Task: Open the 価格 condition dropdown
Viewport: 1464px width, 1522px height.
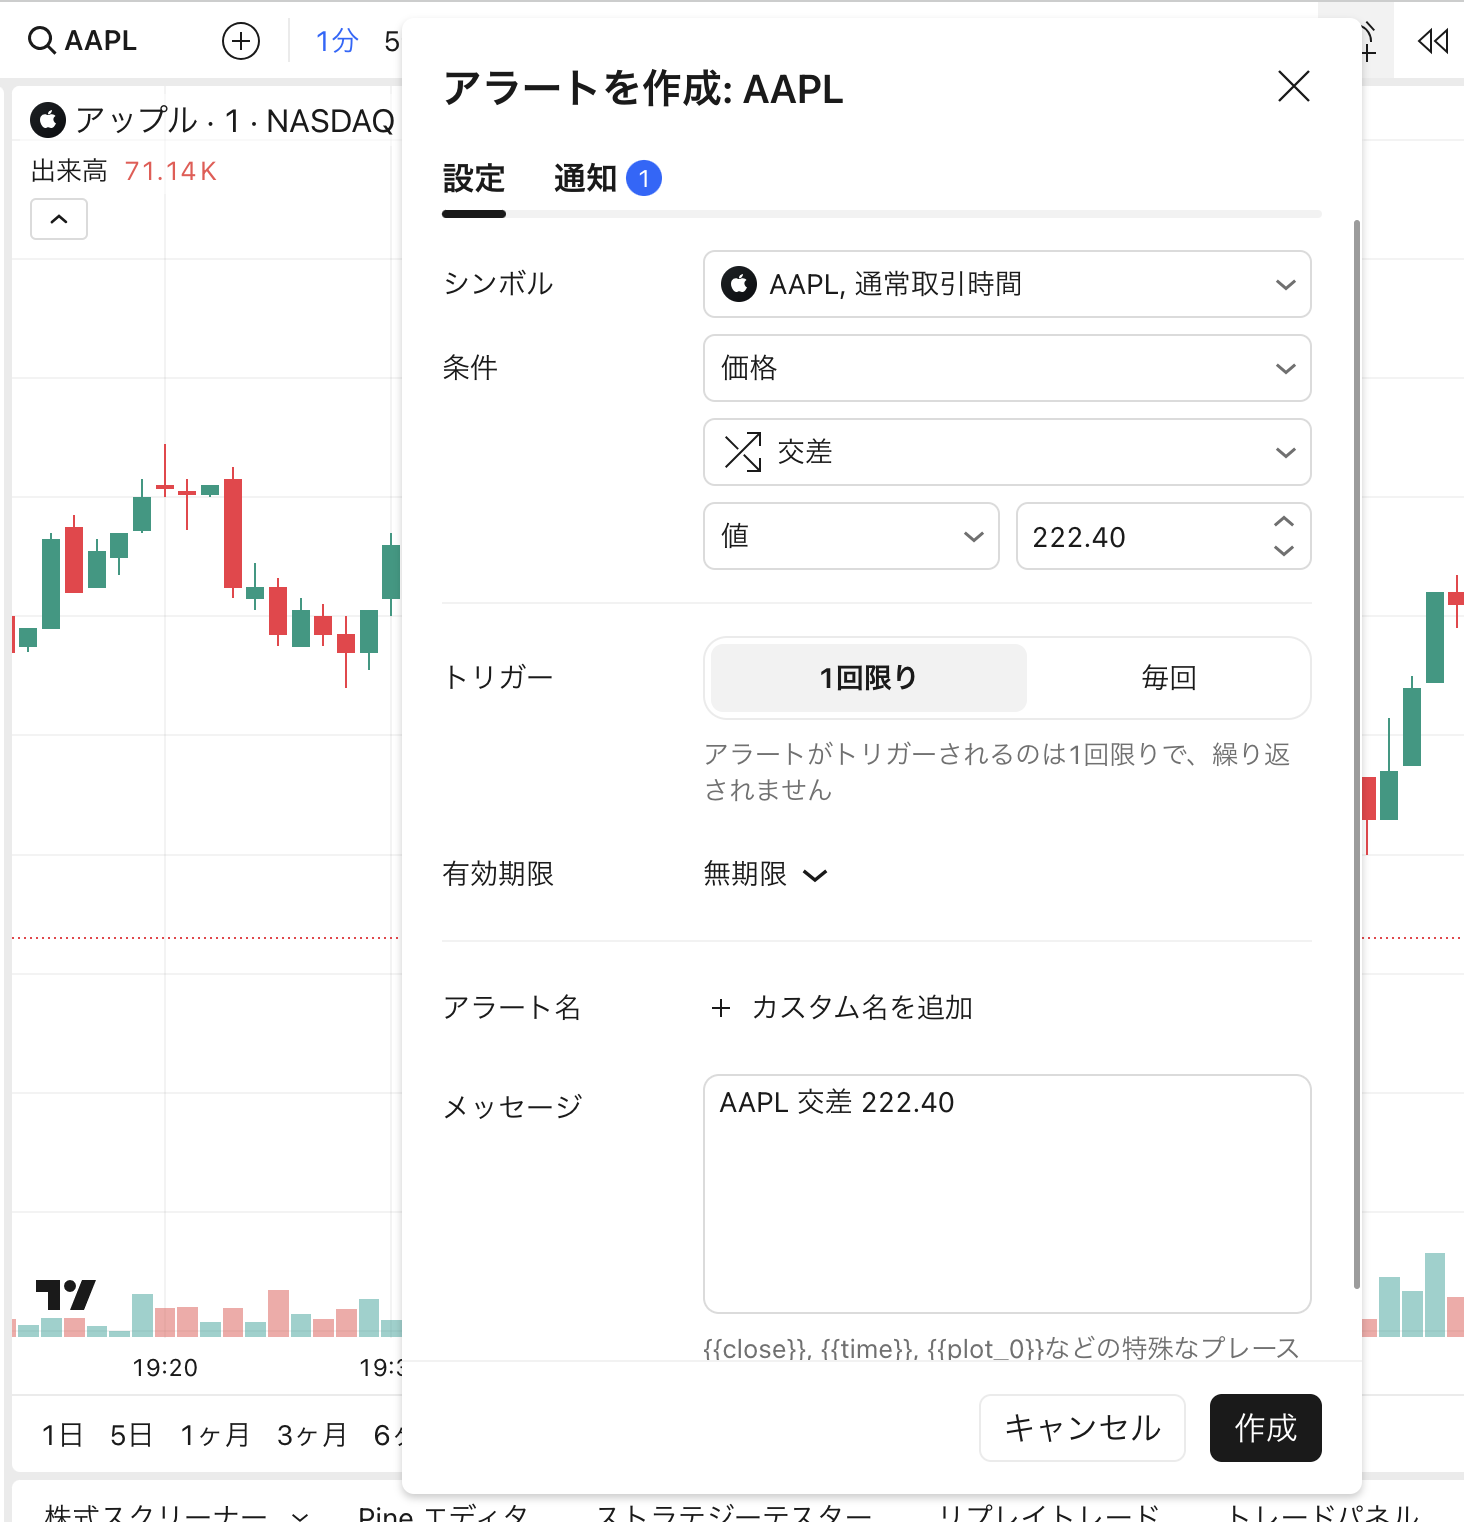Action: pos(1007,368)
